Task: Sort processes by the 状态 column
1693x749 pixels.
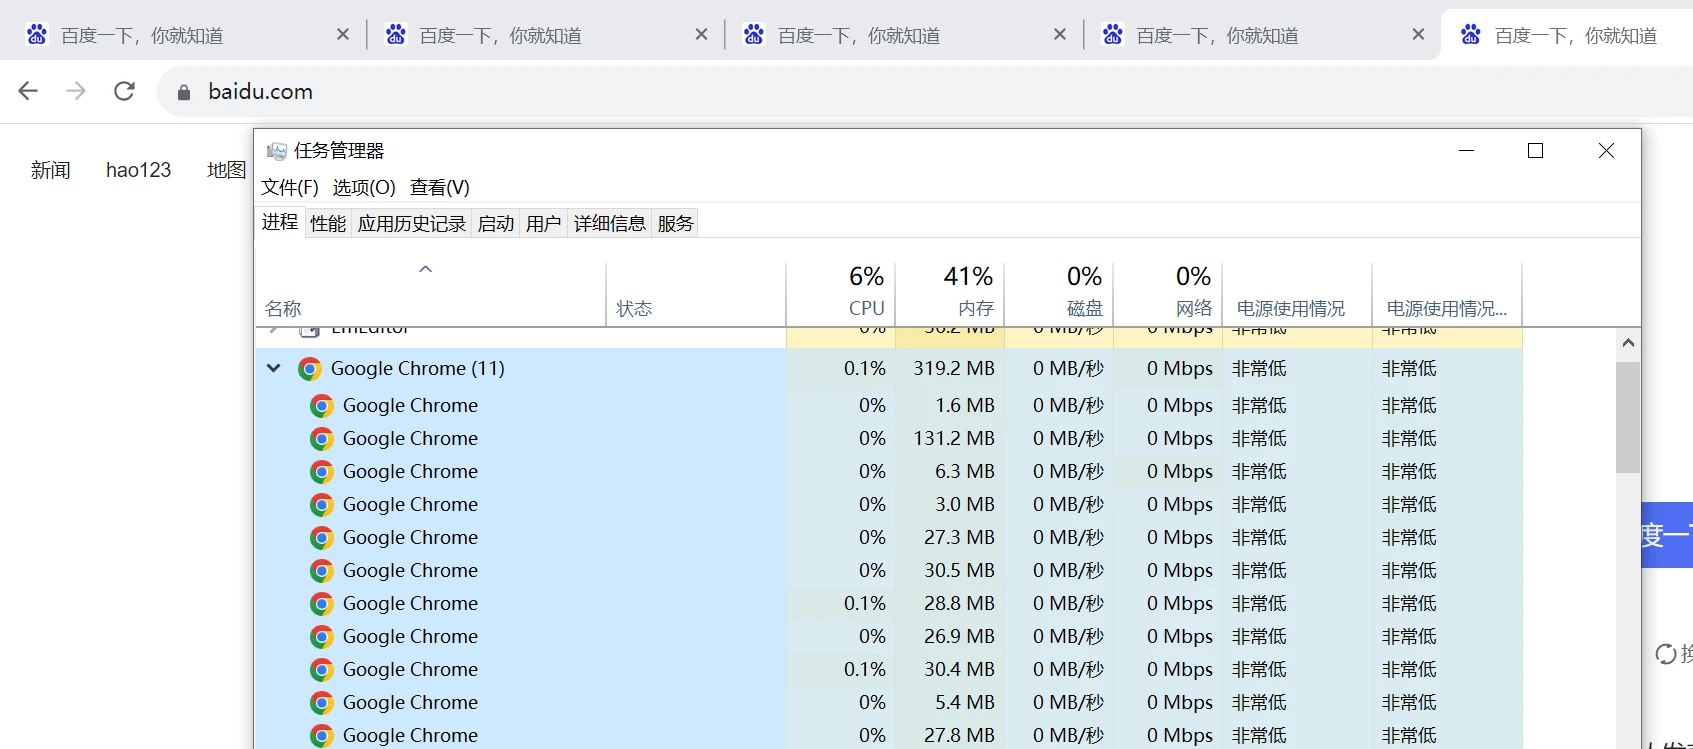Action: coord(696,294)
